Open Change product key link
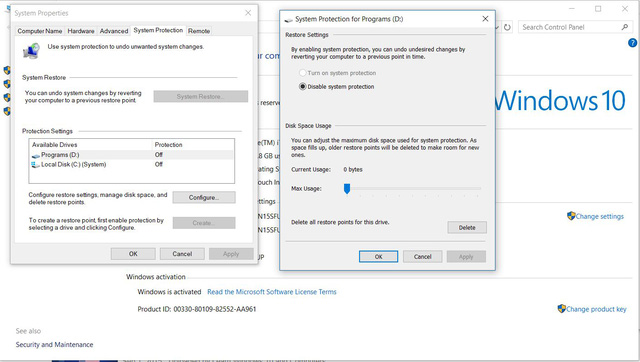The width and height of the screenshot is (640, 362). pyautogui.click(x=596, y=309)
